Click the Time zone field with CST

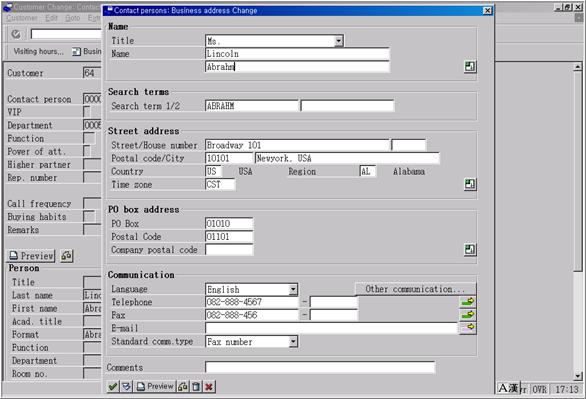click(220, 184)
